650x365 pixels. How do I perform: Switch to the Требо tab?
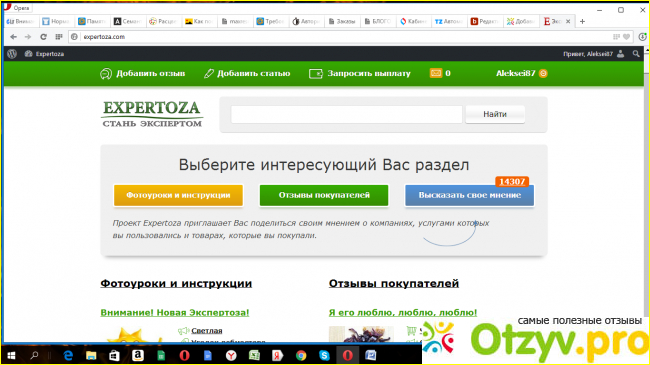[x=270, y=21]
